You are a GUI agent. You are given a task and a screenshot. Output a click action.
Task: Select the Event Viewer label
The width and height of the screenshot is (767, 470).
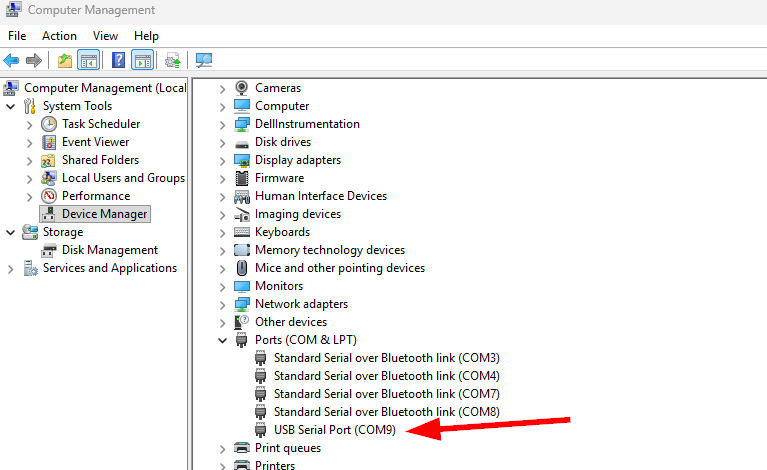(x=95, y=142)
